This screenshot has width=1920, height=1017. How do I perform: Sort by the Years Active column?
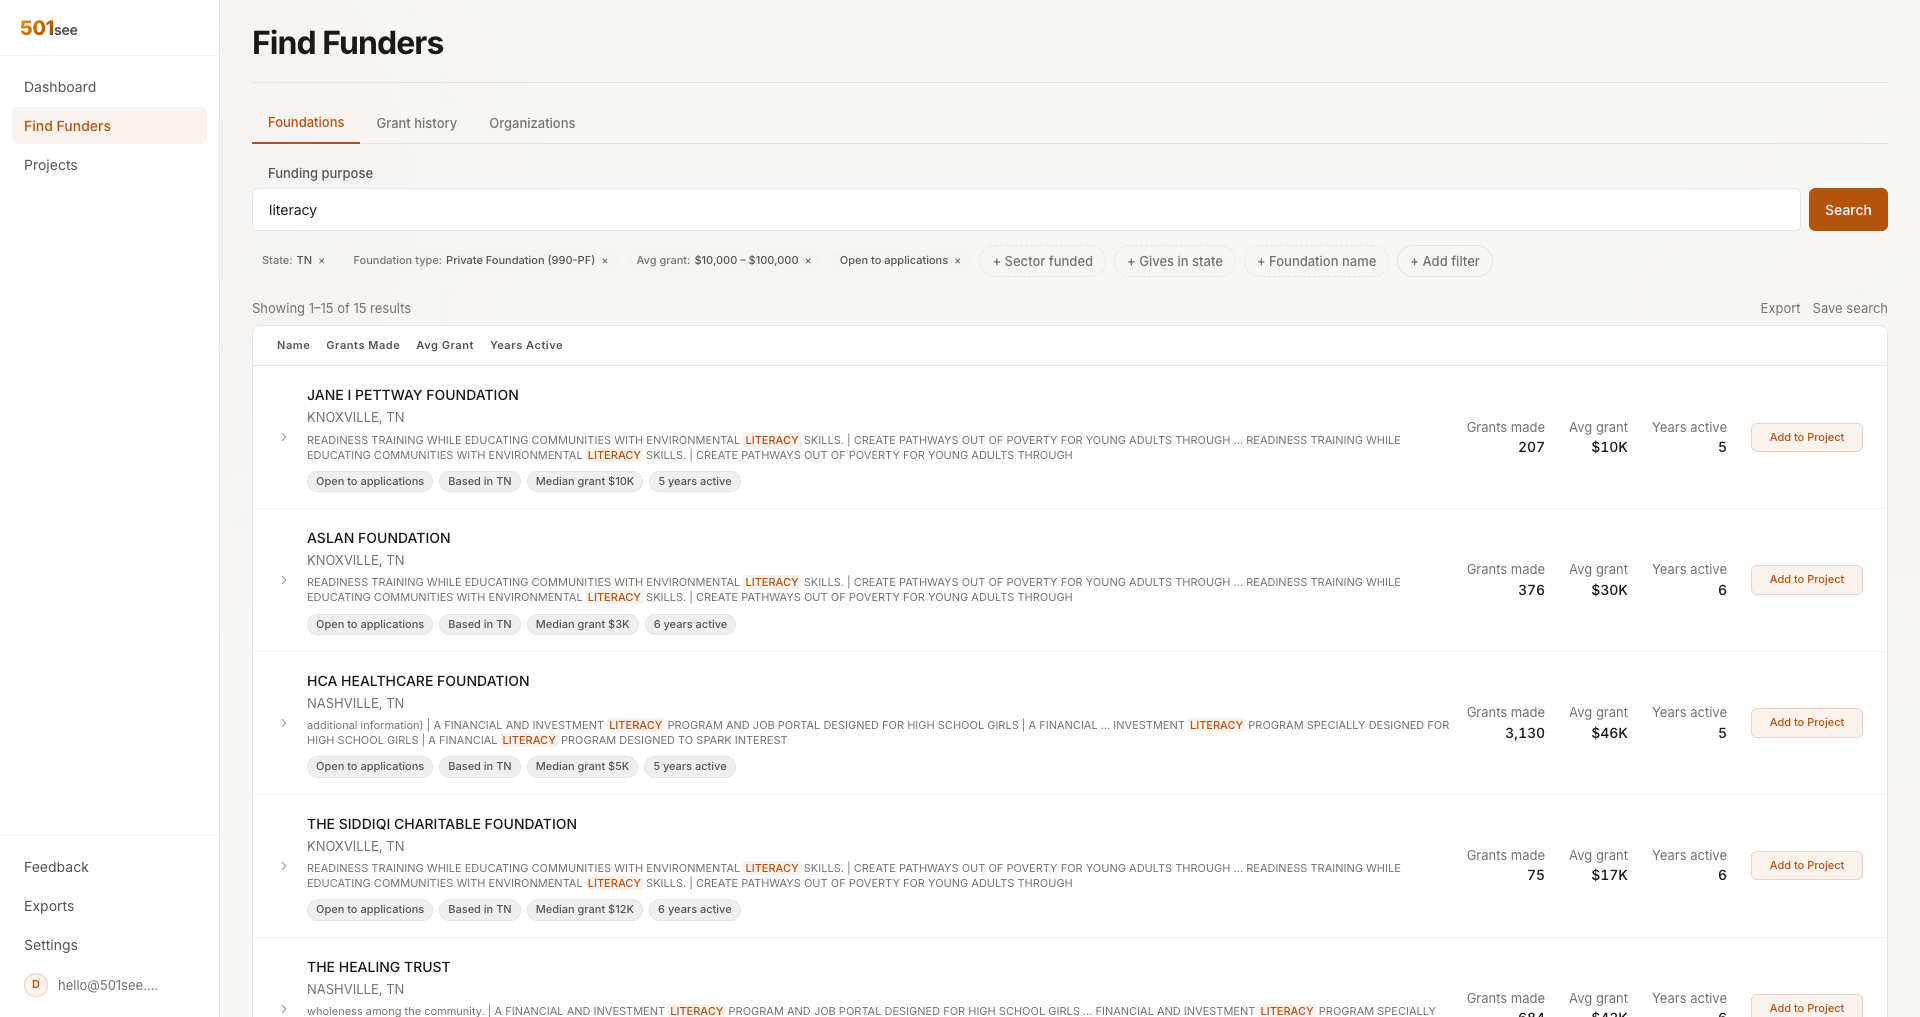point(526,345)
